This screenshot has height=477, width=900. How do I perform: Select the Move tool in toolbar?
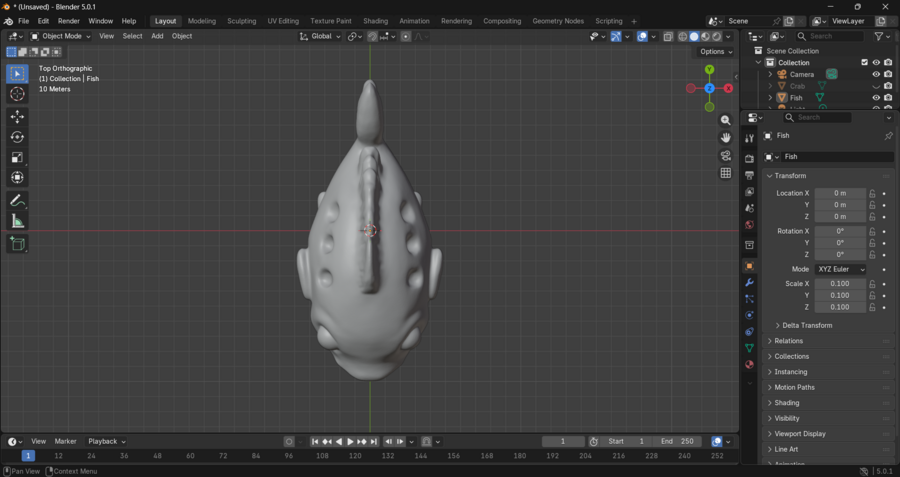pos(17,117)
